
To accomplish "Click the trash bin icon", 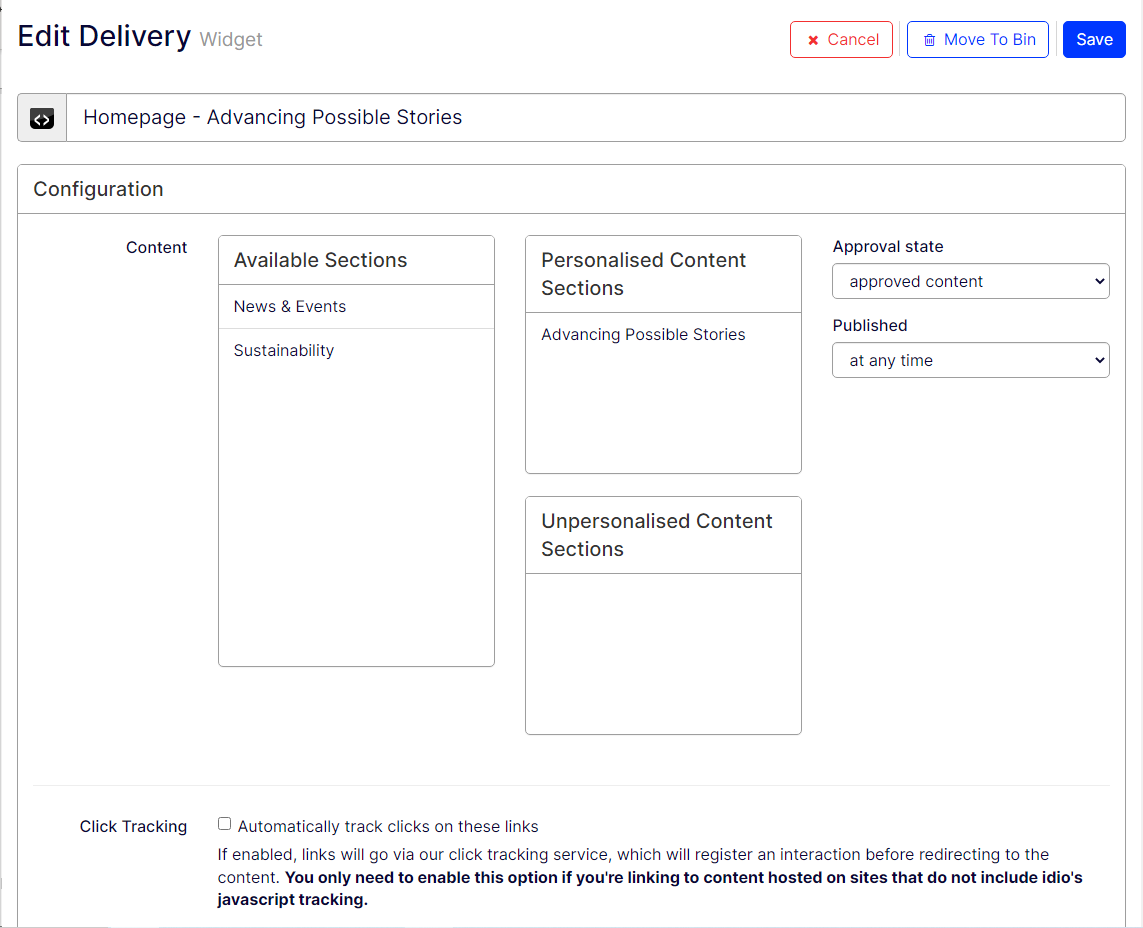I will pos(929,40).
